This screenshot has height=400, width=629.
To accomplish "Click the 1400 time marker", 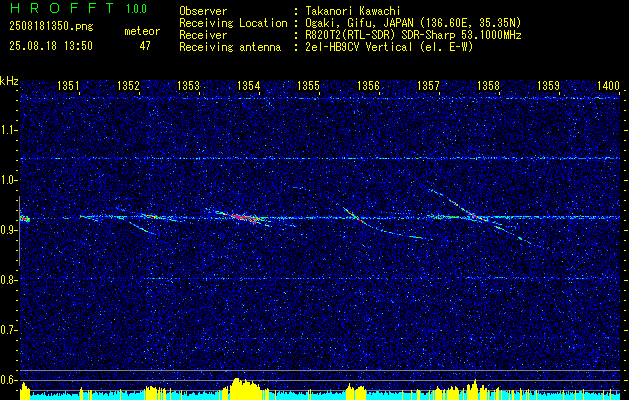I will tap(609, 85).
